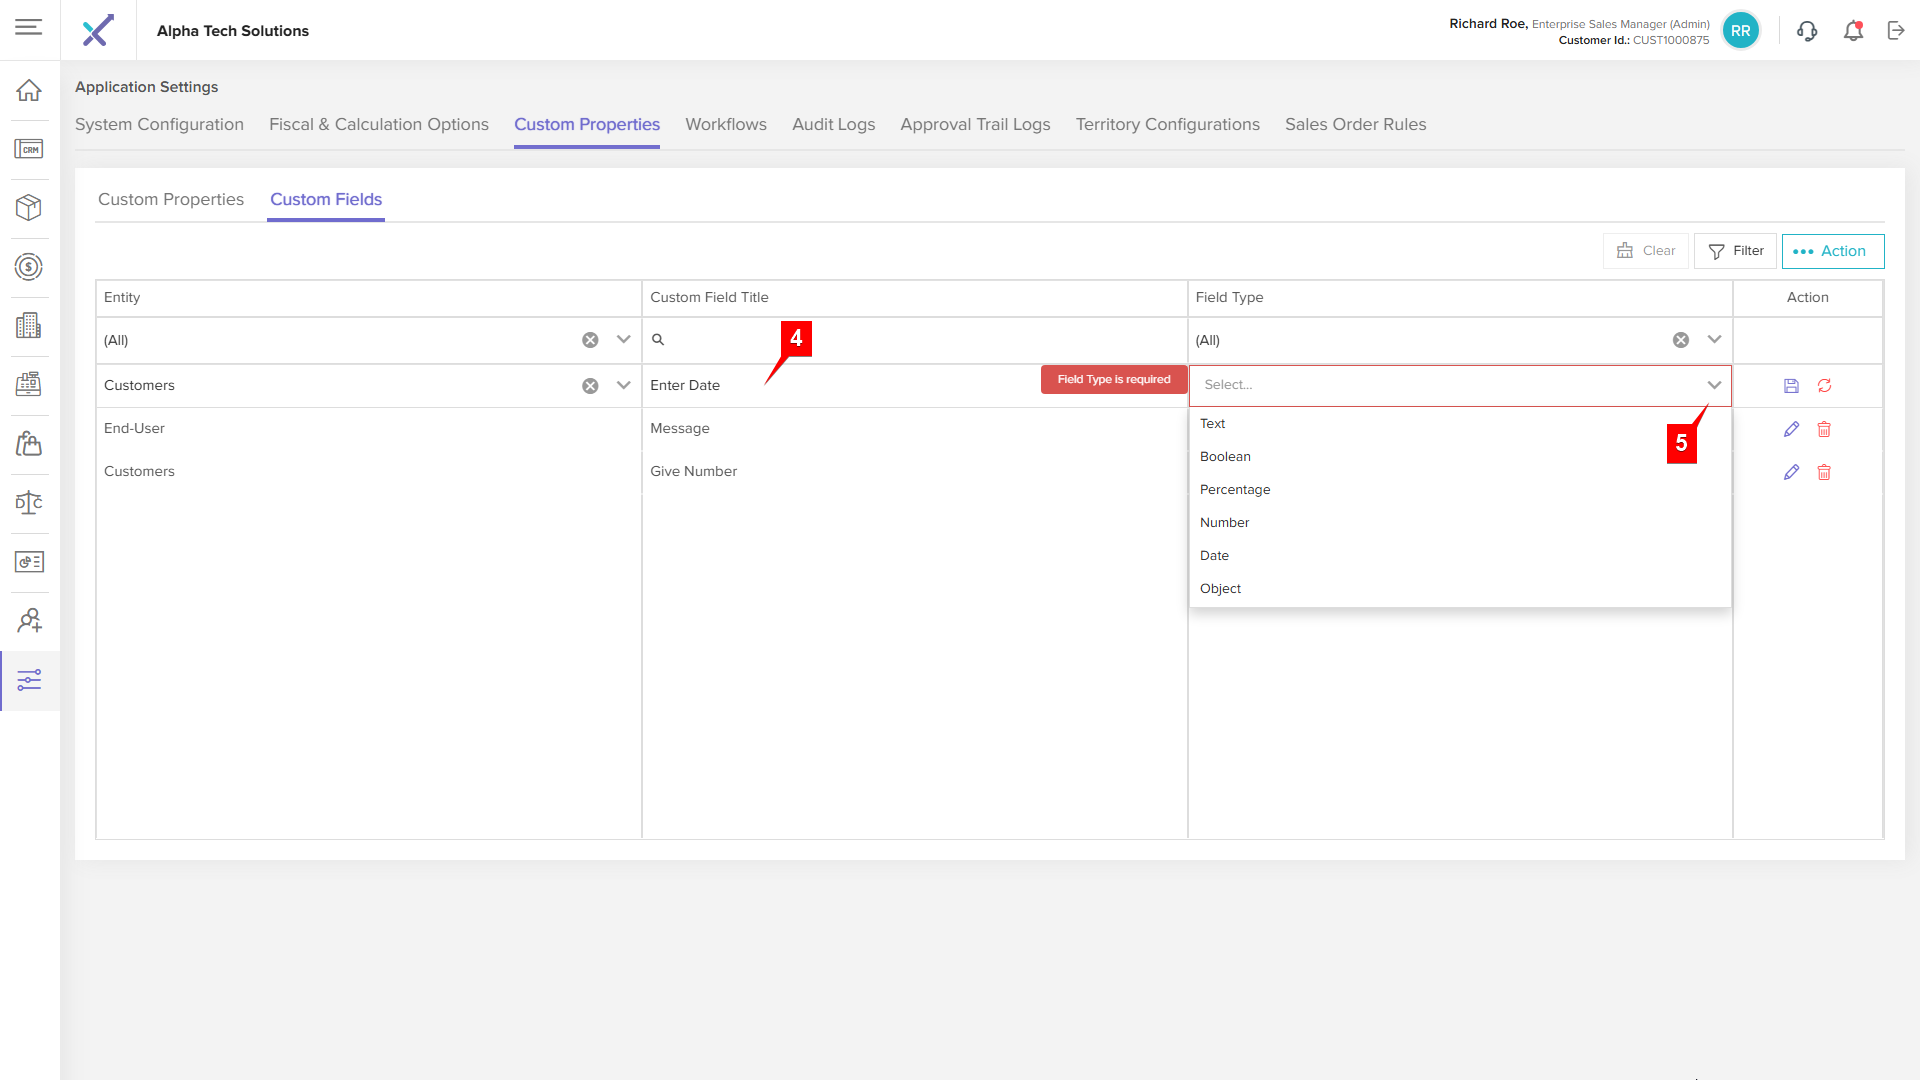The width and height of the screenshot is (1920, 1080).
Task: Edit the Give Number custom field
Action: pos(1791,472)
